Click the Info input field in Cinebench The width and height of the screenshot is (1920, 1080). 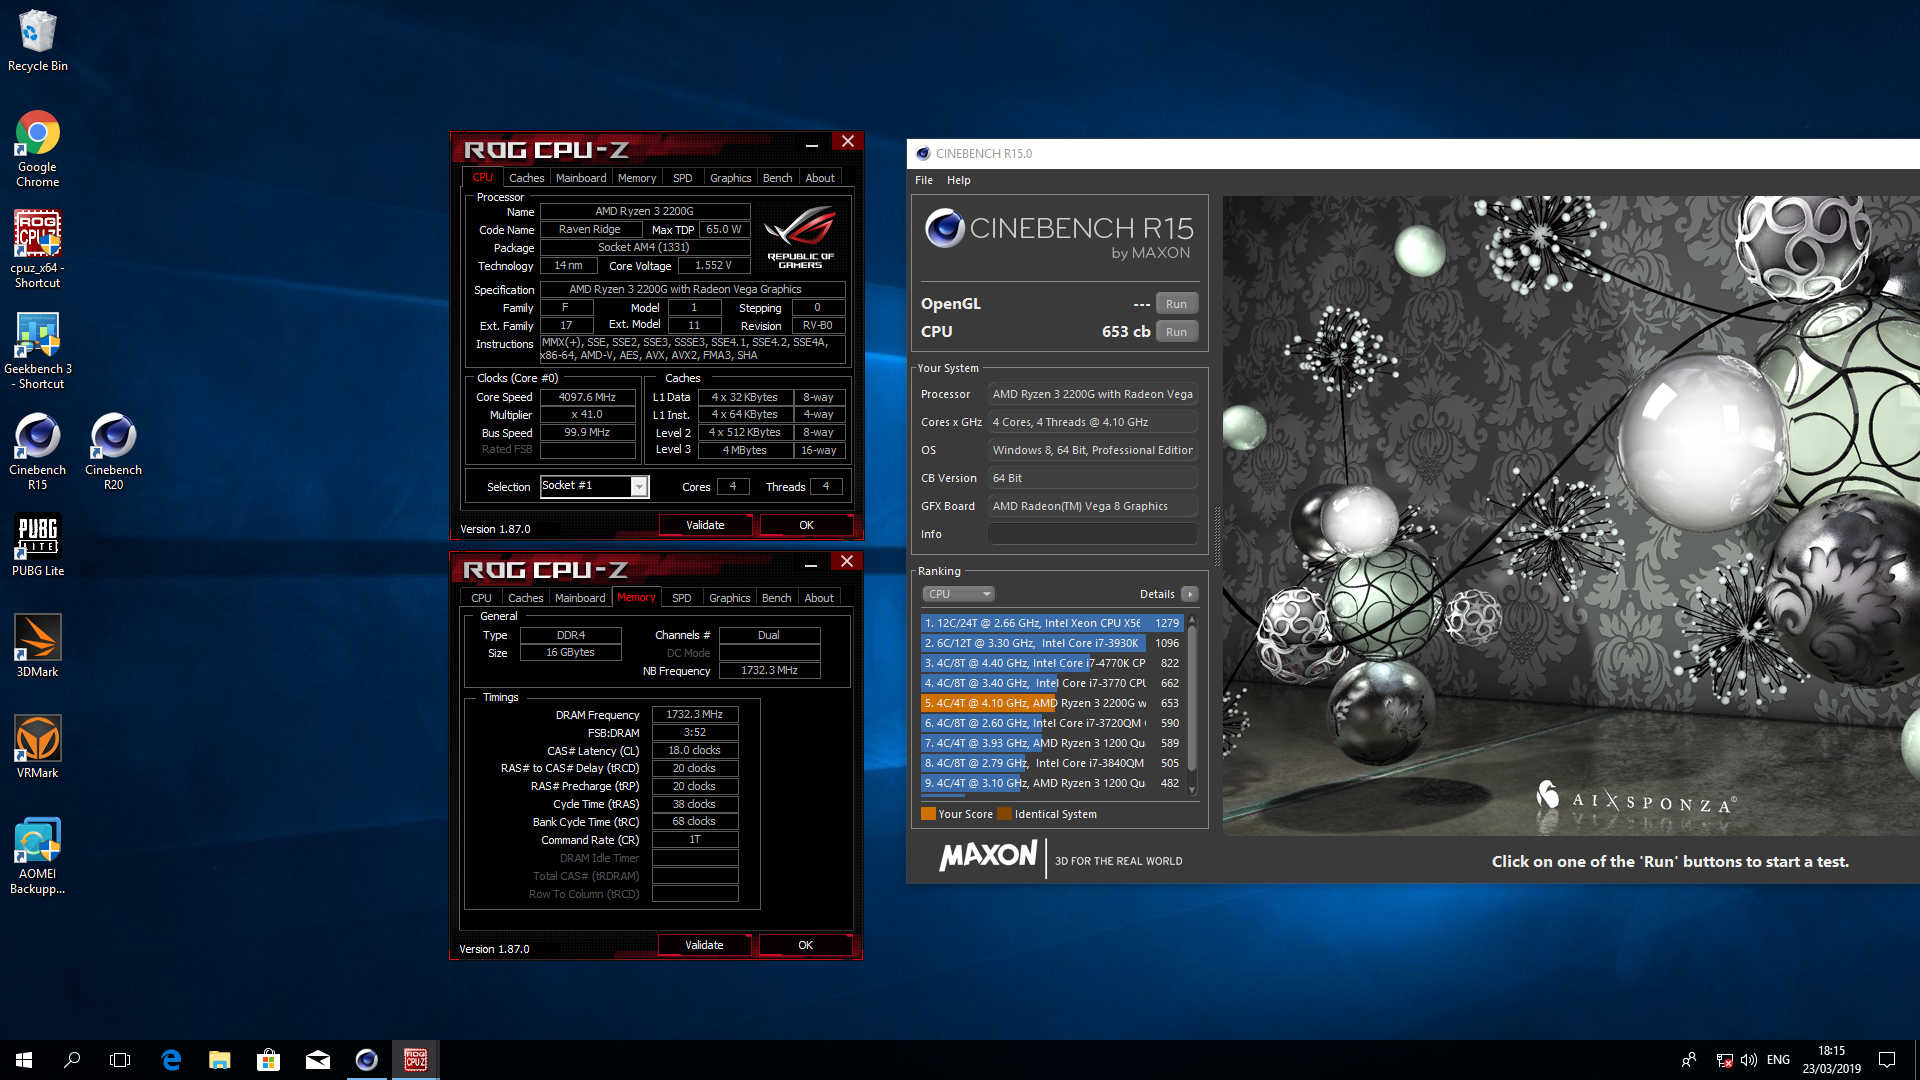(1093, 534)
